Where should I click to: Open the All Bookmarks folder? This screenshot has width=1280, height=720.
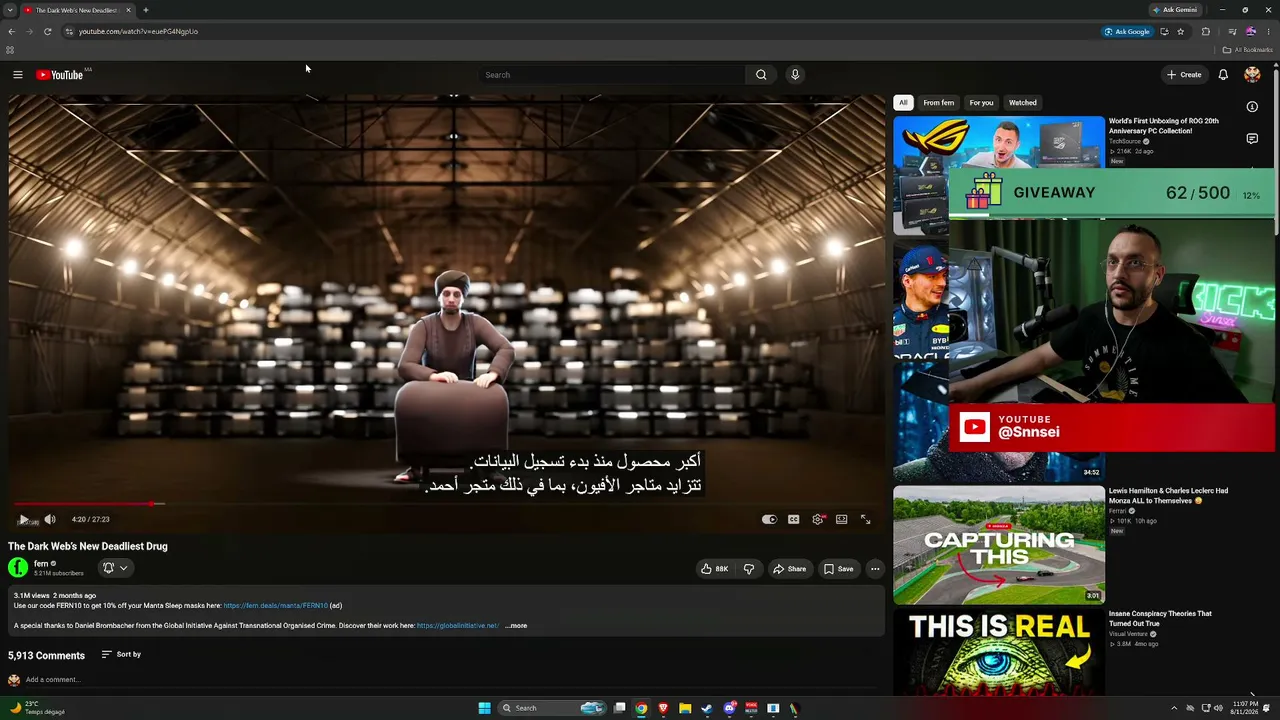tap(1248, 50)
